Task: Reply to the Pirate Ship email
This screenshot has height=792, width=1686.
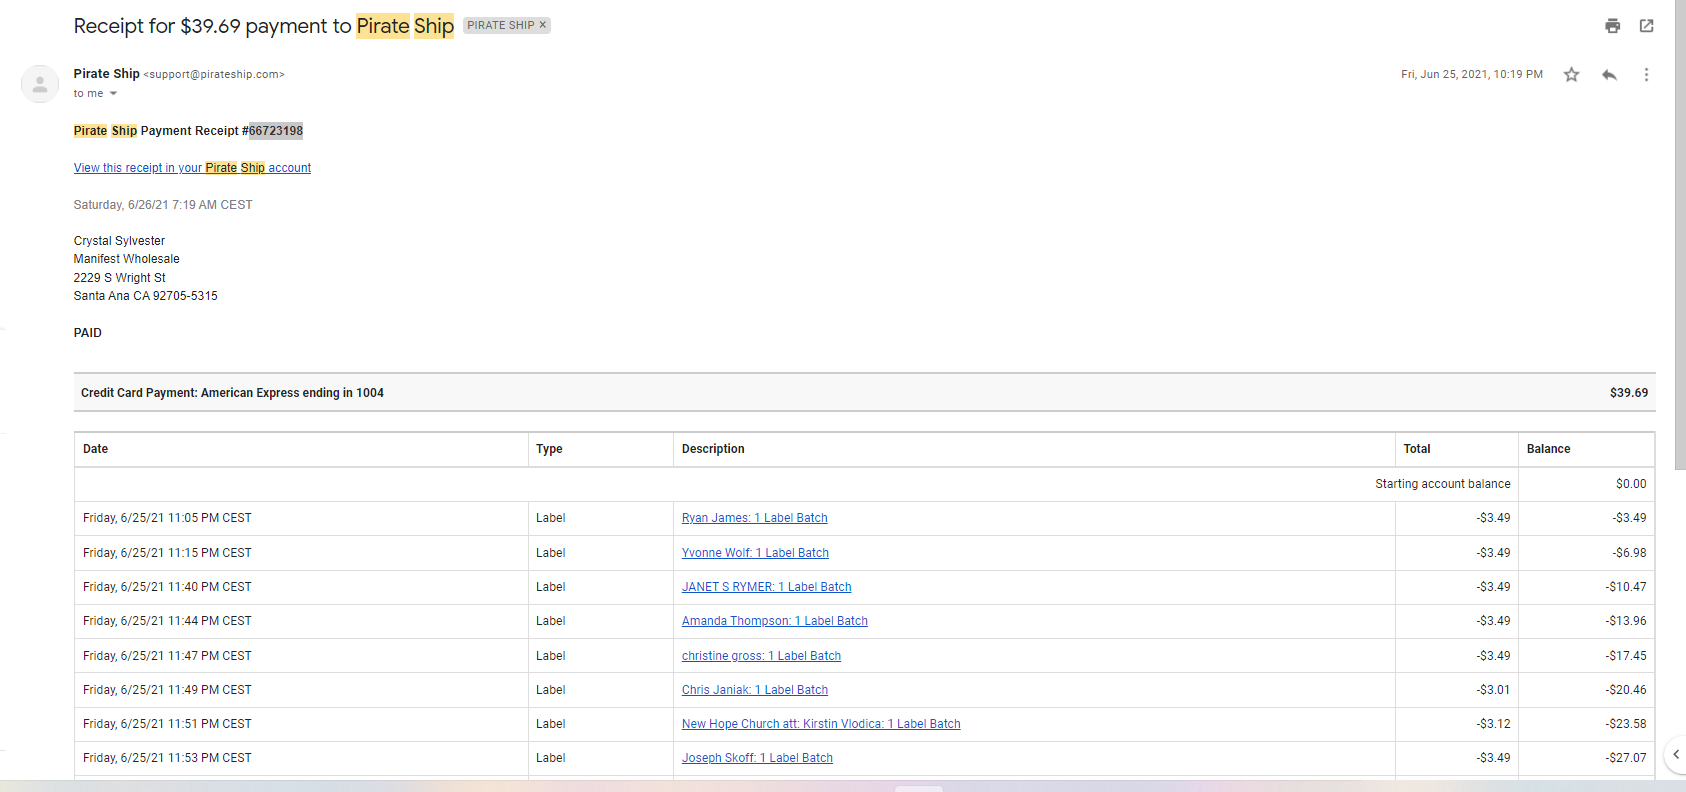Action: pos(1609,75)
